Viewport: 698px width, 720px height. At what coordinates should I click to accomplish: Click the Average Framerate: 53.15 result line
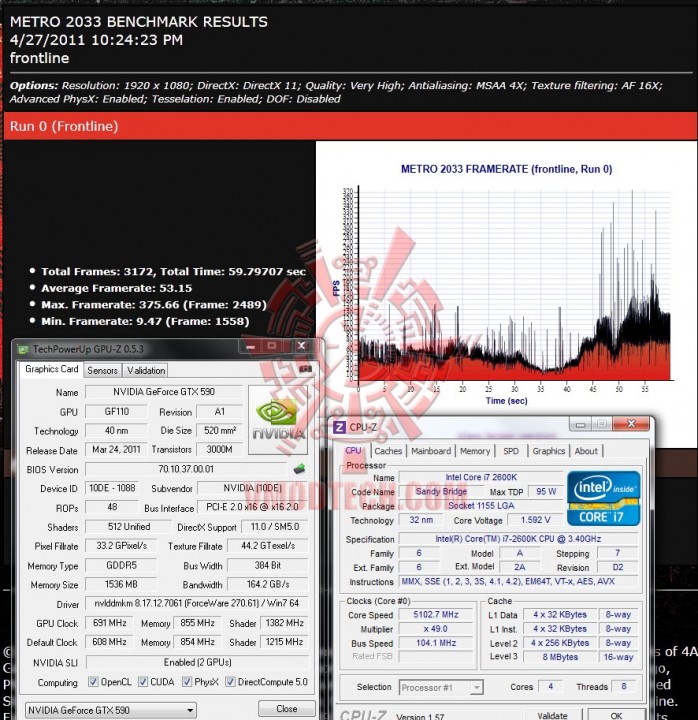point(117,288)
